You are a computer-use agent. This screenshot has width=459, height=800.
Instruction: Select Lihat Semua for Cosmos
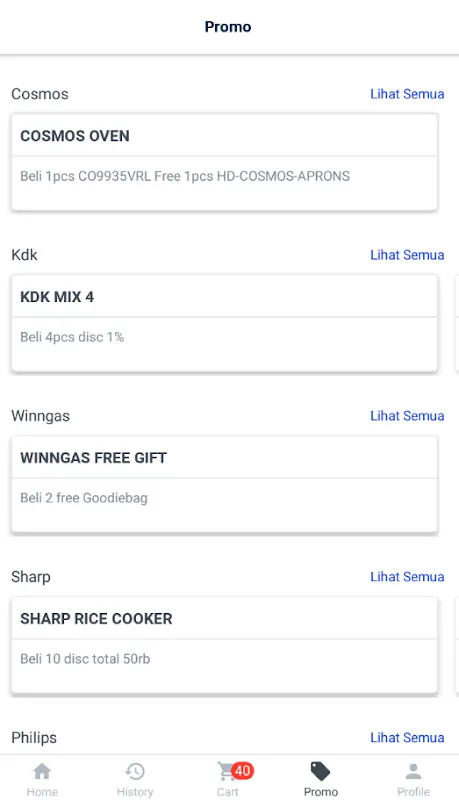coord(407,94)
